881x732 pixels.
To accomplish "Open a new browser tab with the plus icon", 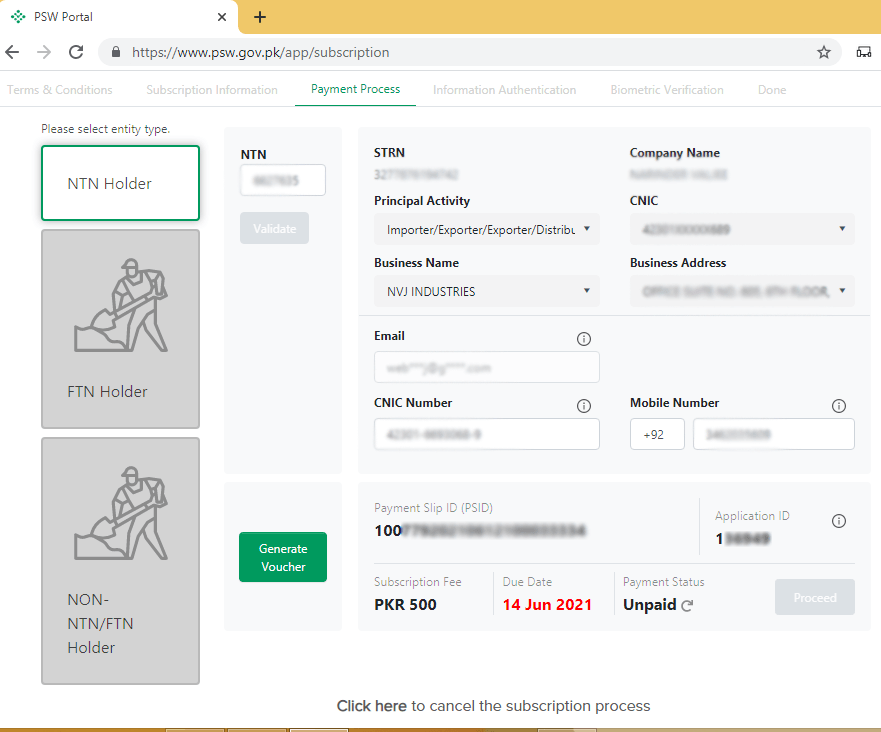I will (260, 17).
